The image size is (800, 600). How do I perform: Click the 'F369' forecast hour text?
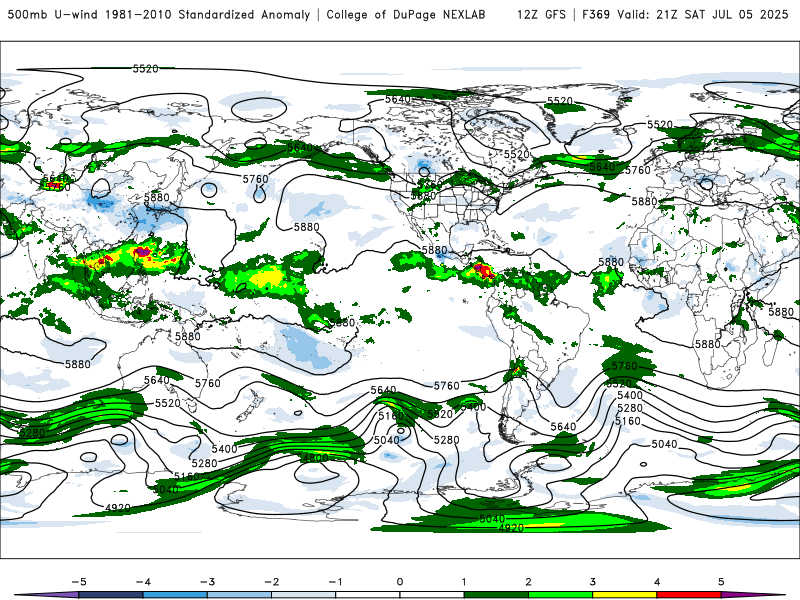pos(596,14)
